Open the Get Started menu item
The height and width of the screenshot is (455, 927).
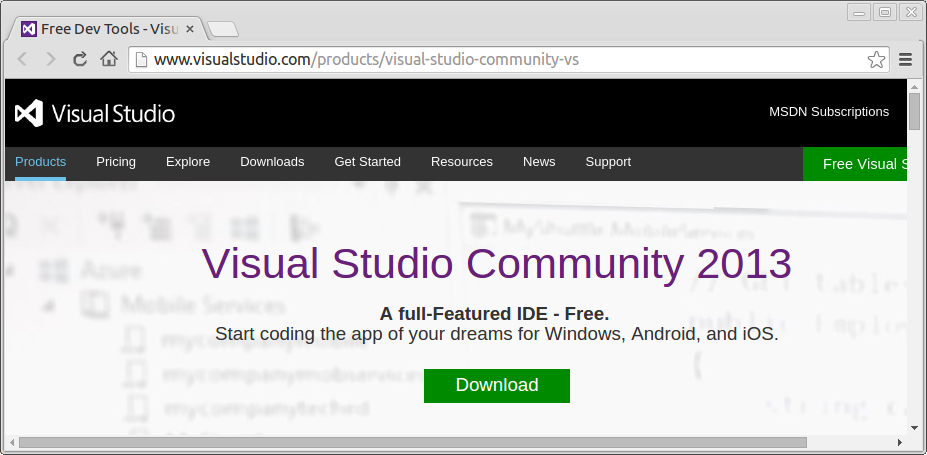pos(368,162)
